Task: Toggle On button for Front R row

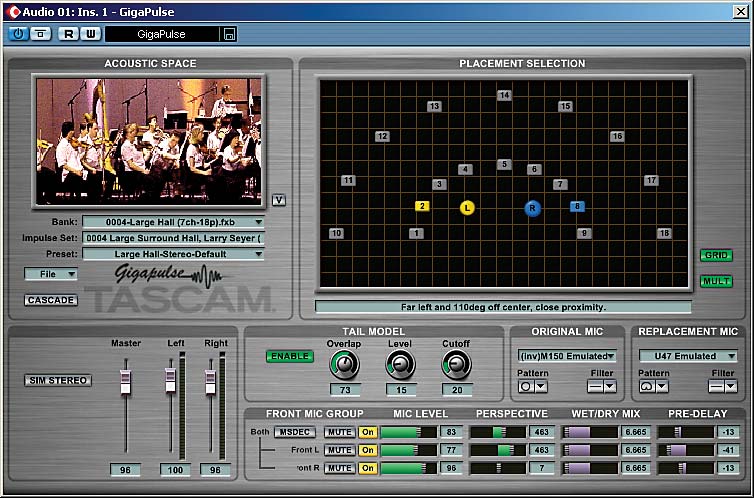Action: pyautogui.click(x=368, y=468)
